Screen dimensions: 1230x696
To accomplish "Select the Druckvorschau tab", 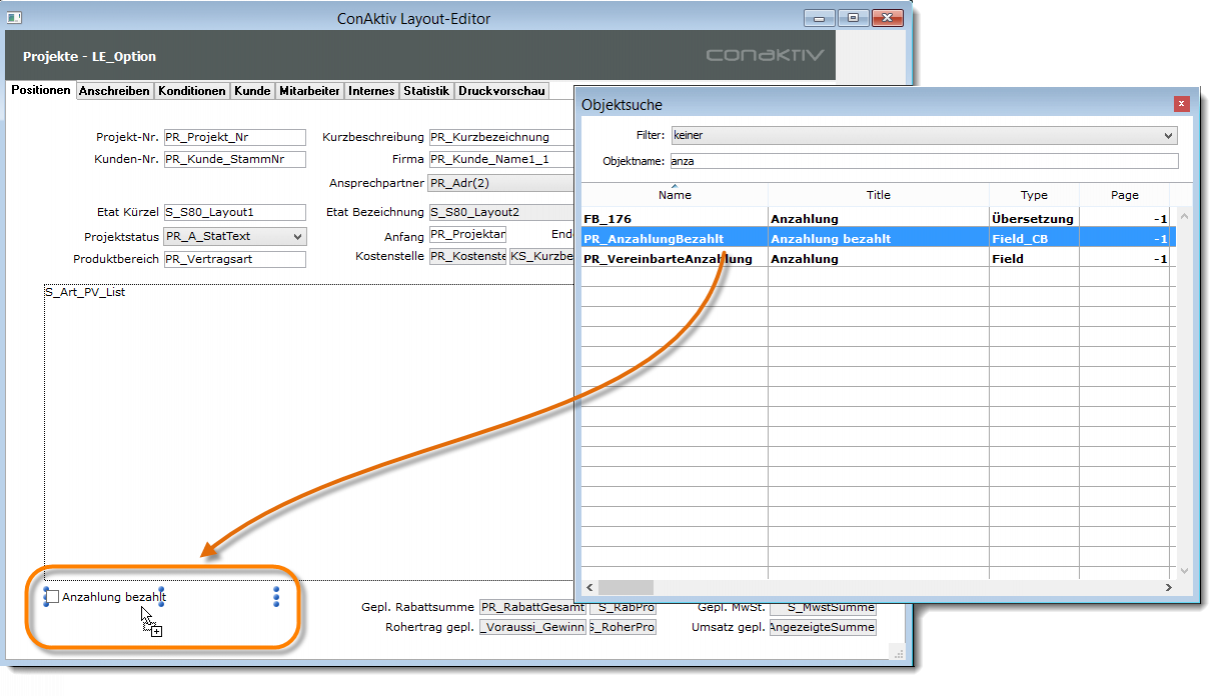I will point(502,91).
